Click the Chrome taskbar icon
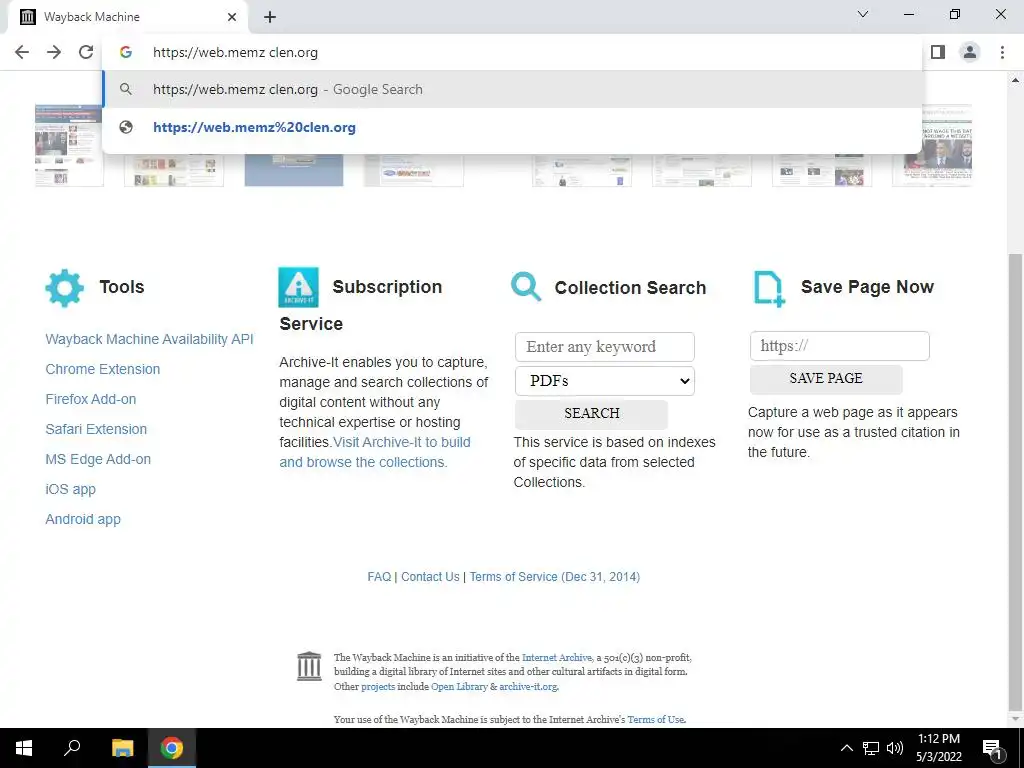1024x768 pixels. 172,748
